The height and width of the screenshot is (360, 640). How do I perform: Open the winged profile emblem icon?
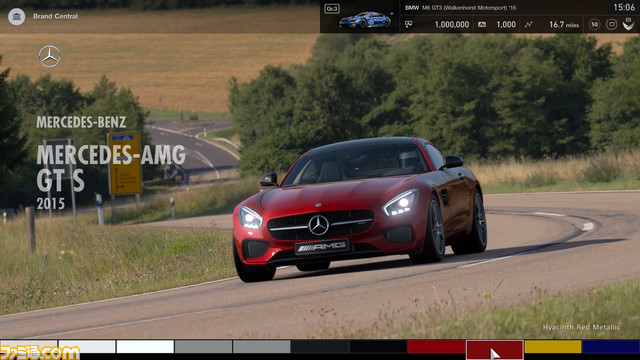pos(629,24)
